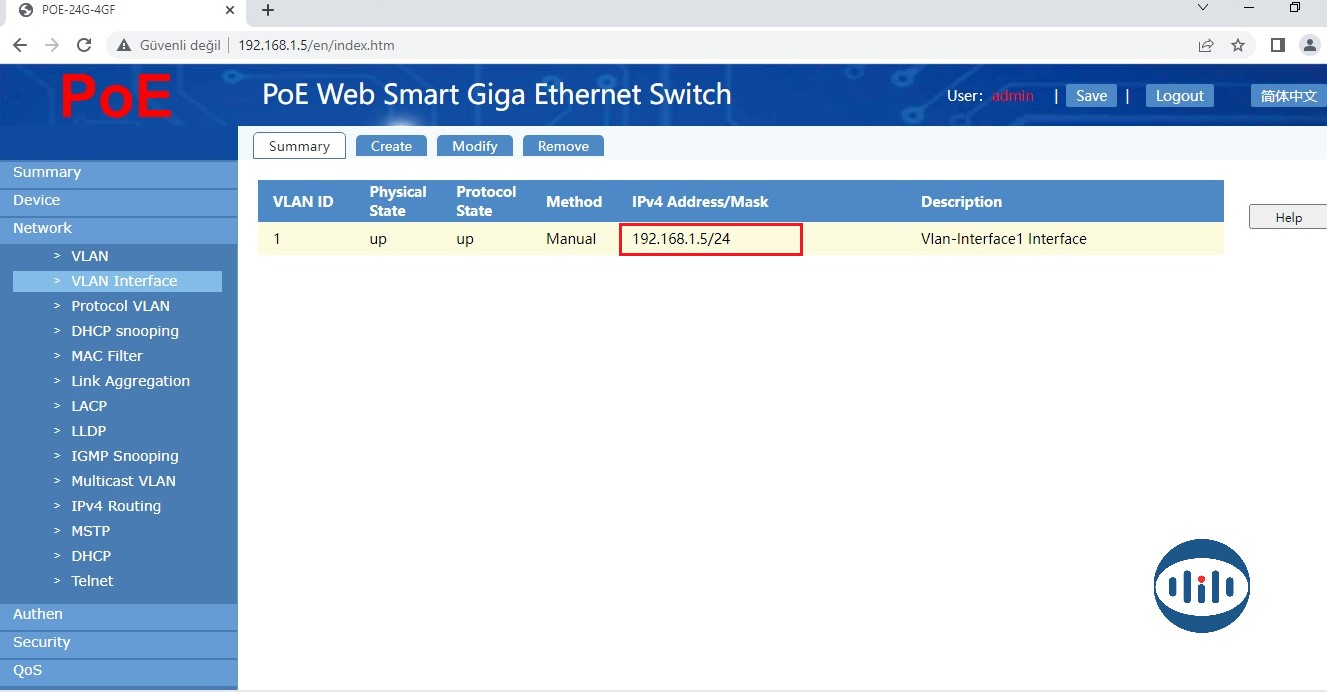1327x692 pixels.
Task: Click the round blue logo badge
Action: tap(1201, 586)
